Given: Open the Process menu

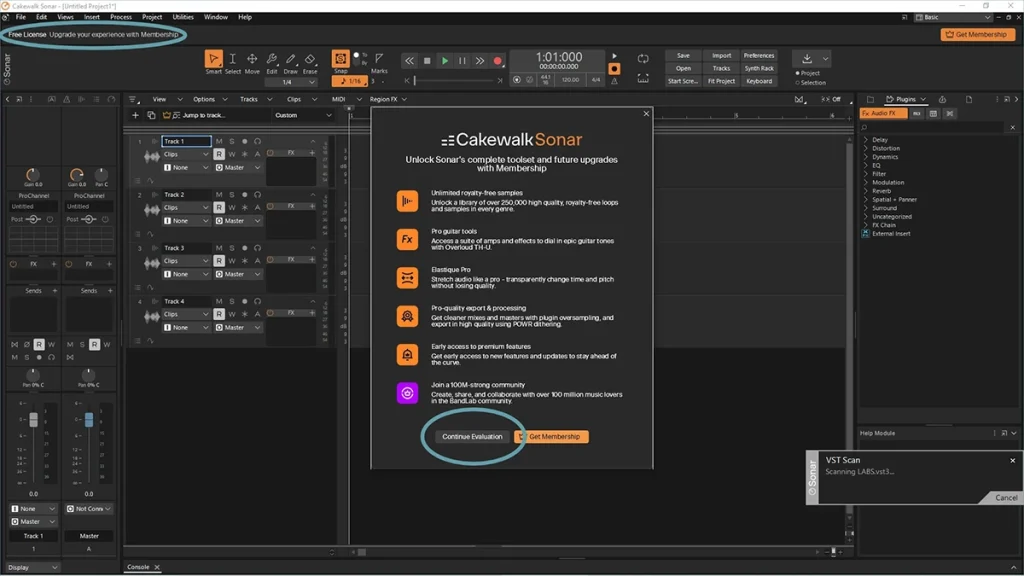Looking at the screenshot, I should point(122,17).
